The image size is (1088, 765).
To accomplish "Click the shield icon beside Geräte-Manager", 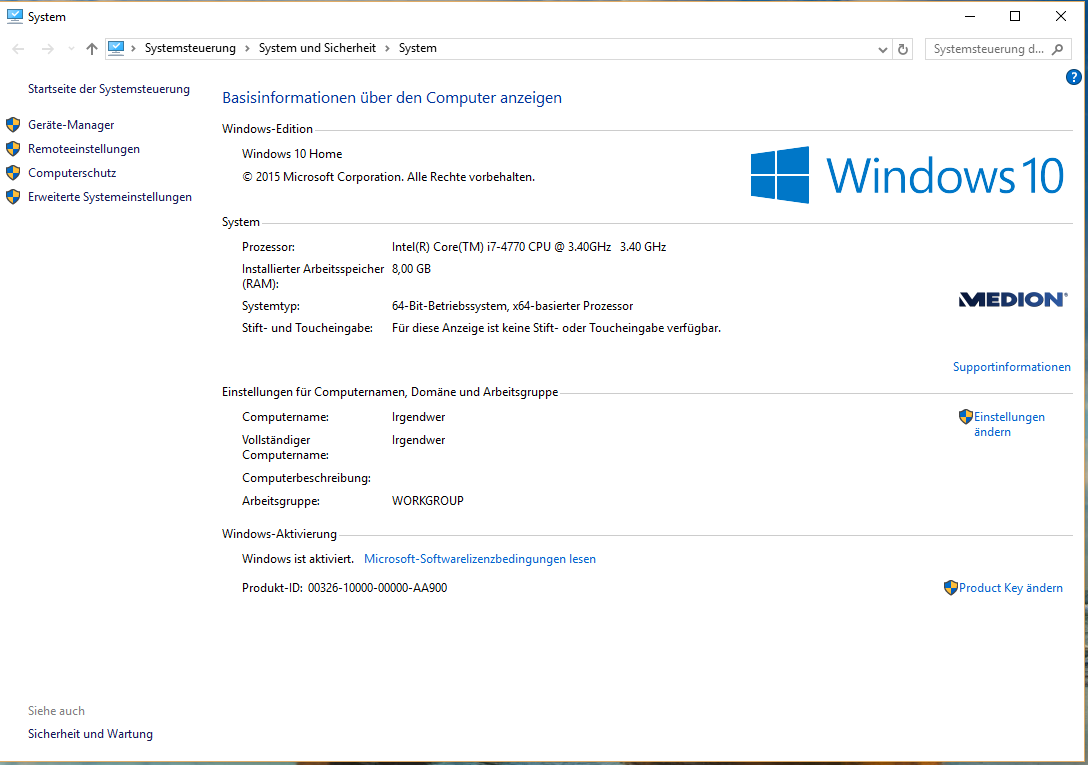I will 13,125.
